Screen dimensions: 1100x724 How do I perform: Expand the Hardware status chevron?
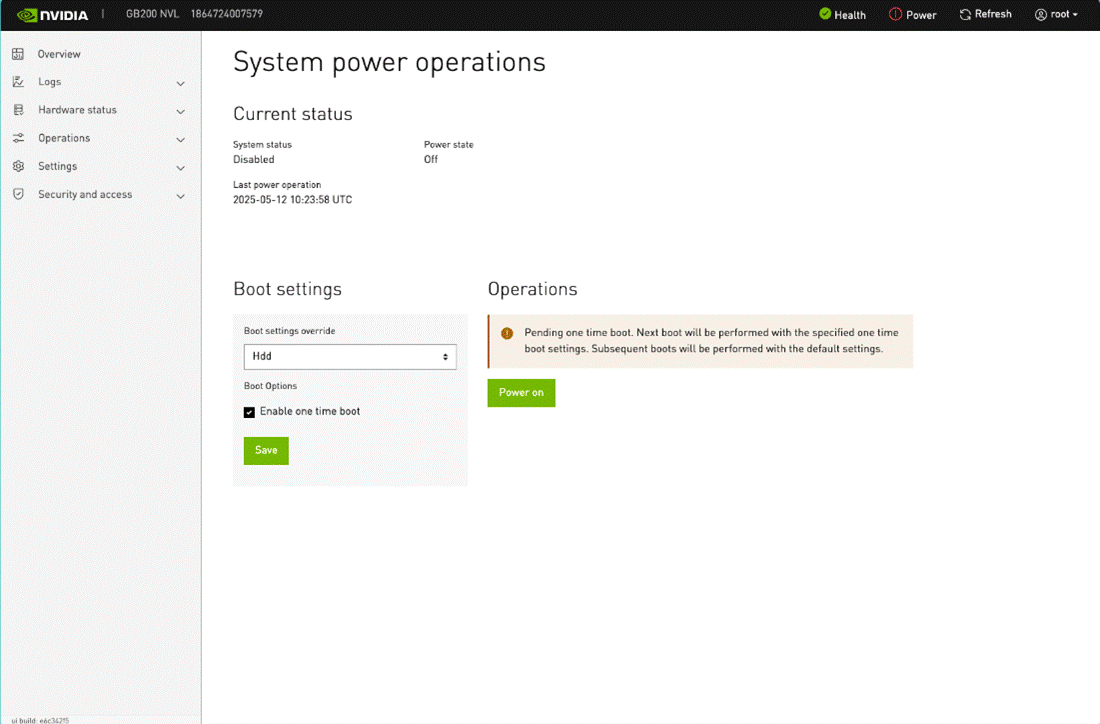(181, 111)
